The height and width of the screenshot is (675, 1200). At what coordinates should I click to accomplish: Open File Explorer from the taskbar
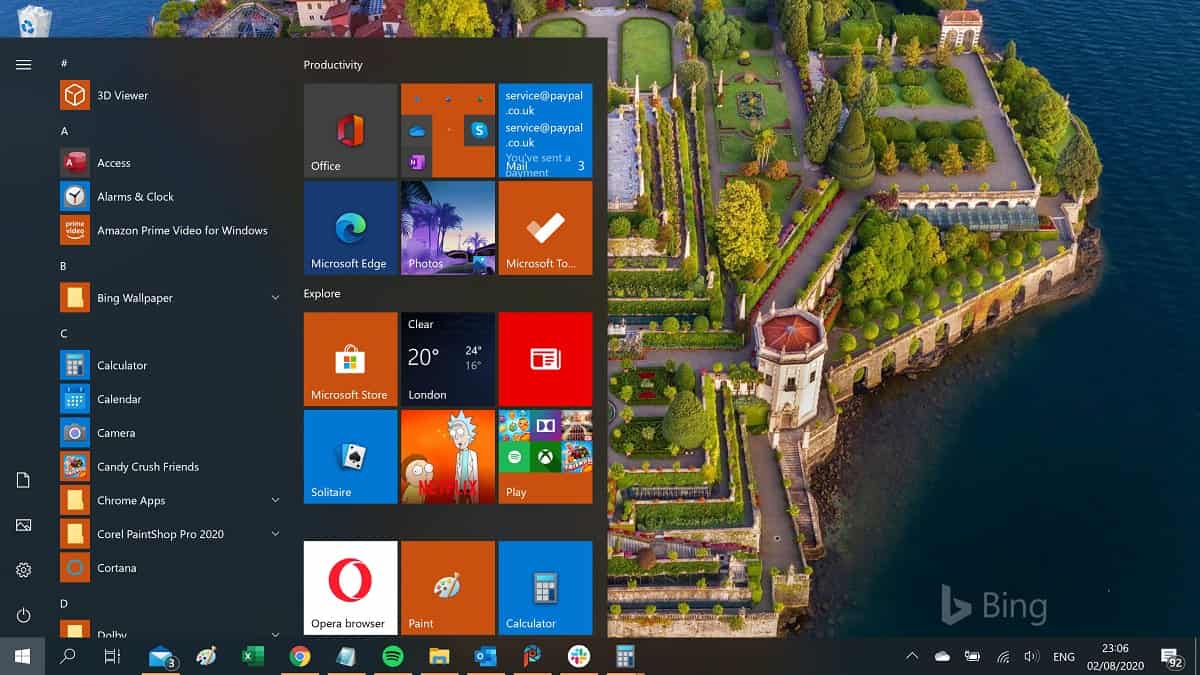pos(439,656)
